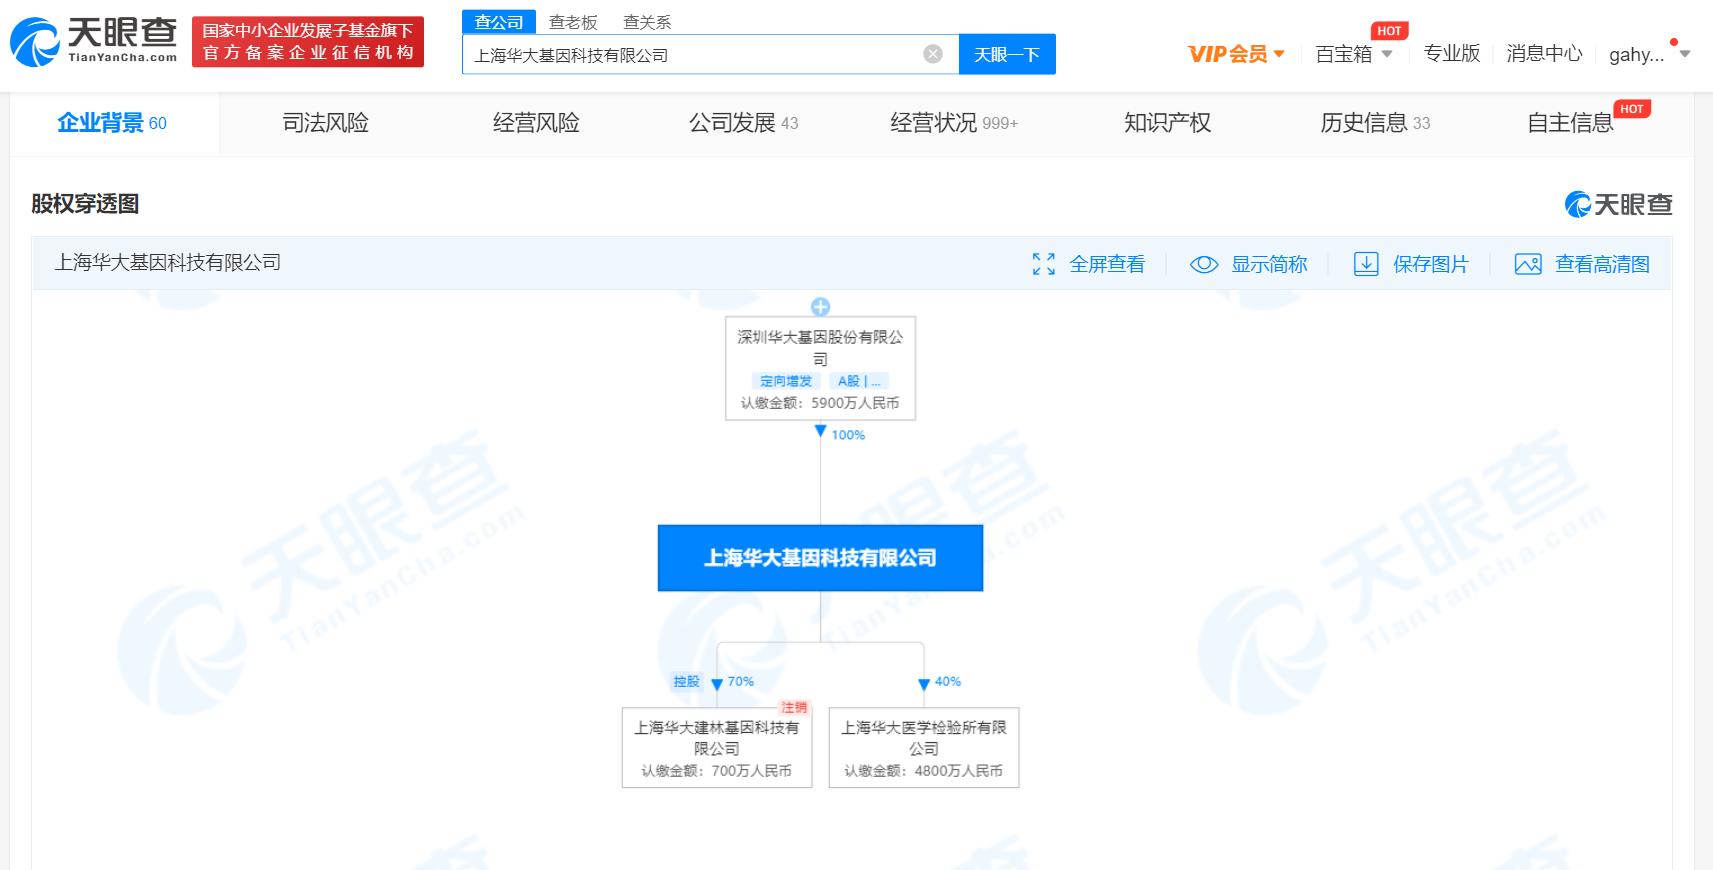Click 认缴金额：4800万人民币 text
The image size is (1713, 870).
(924, 771)
